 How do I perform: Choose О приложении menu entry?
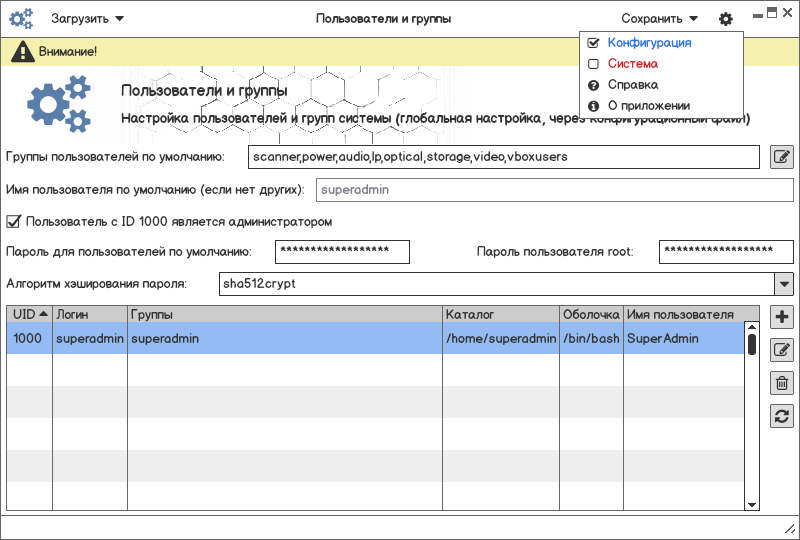pyautogui.click(x=648, y=106)
